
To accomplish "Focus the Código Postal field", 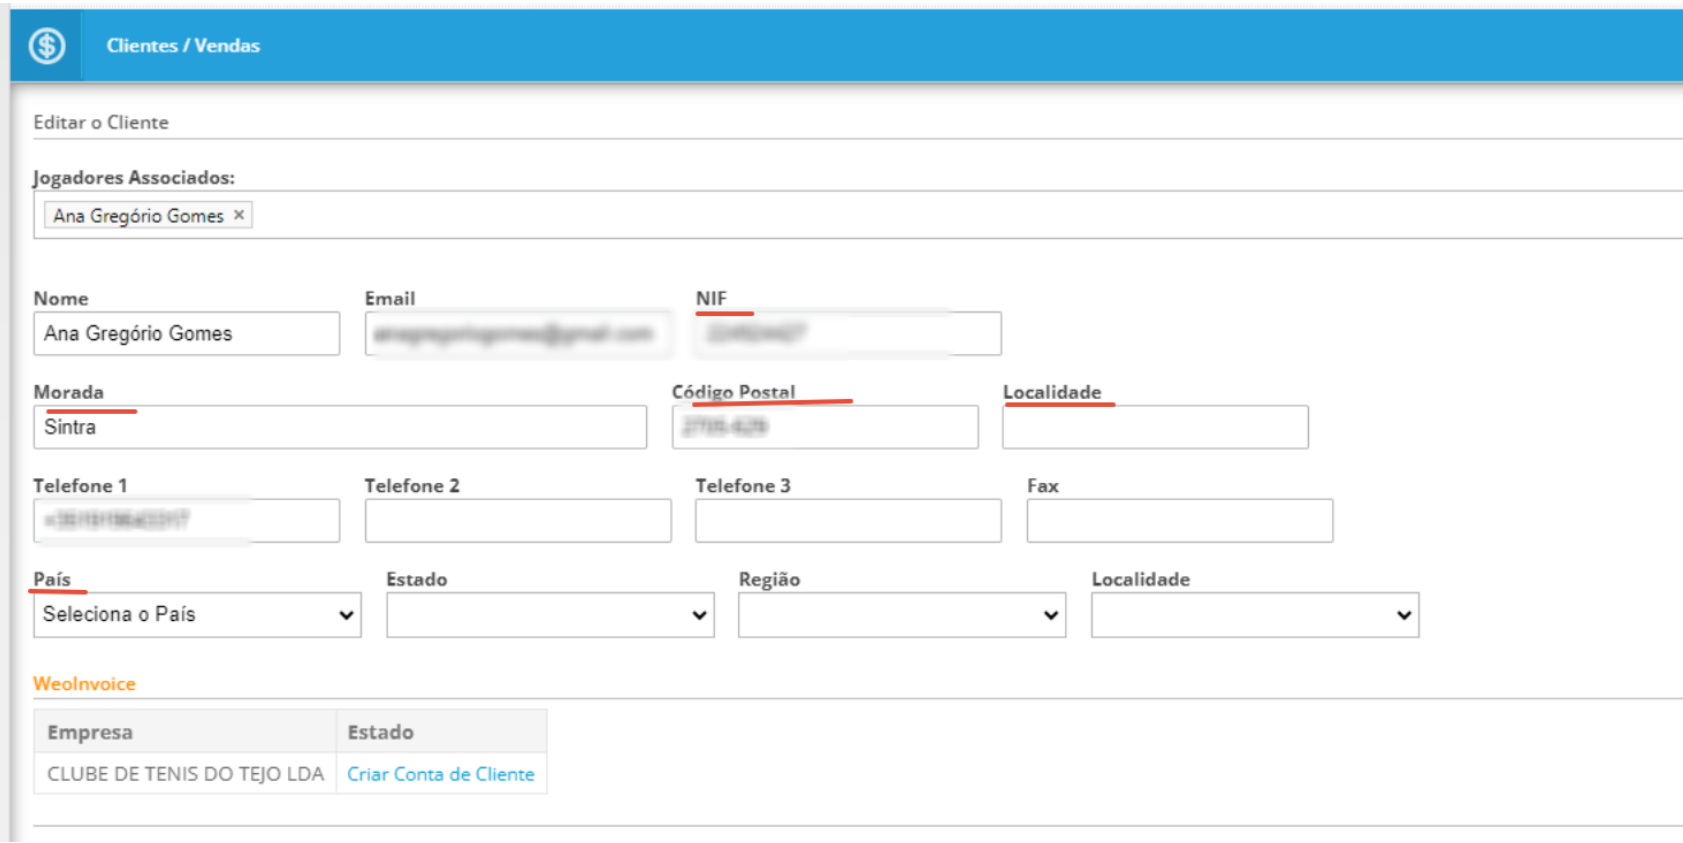I will pos(825,428).
